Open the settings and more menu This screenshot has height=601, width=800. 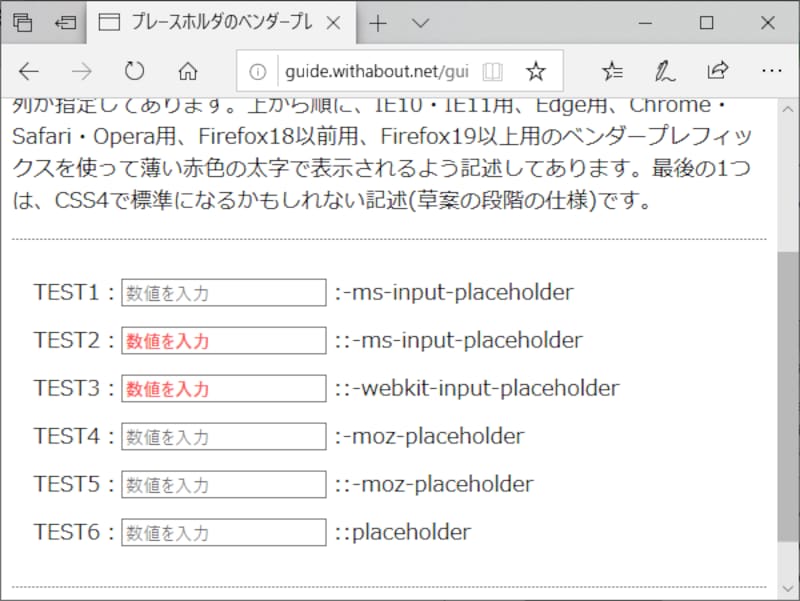pyautogui.click(x=772, y=71)
